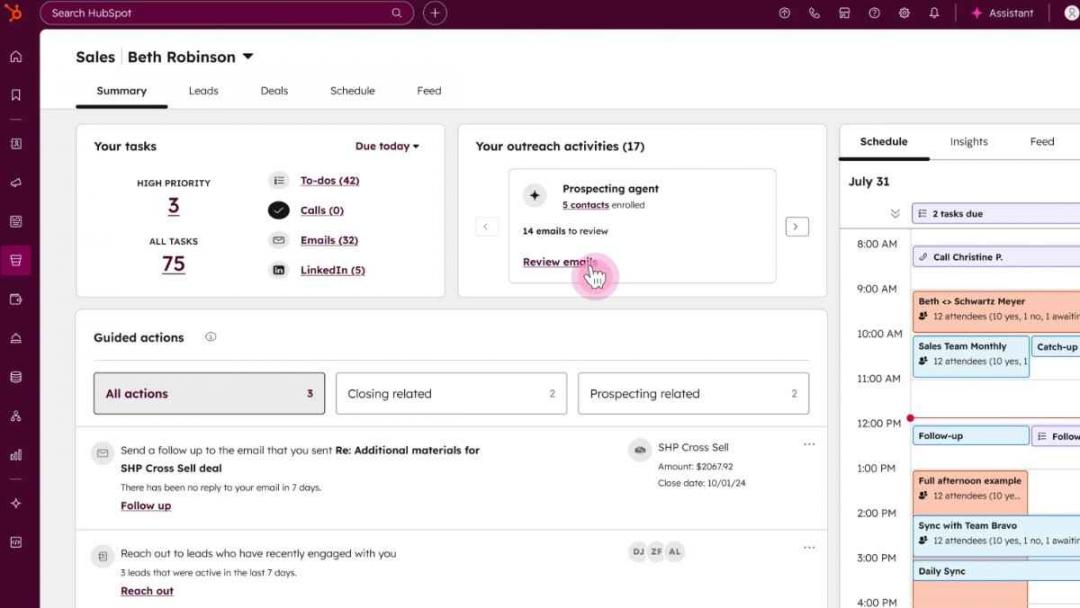Image resolution: width=1080 pixels, height=608 pixels.
Task: Open the Data management database sidebar icon
Action: pyautogui.click(x=16, y=377)
